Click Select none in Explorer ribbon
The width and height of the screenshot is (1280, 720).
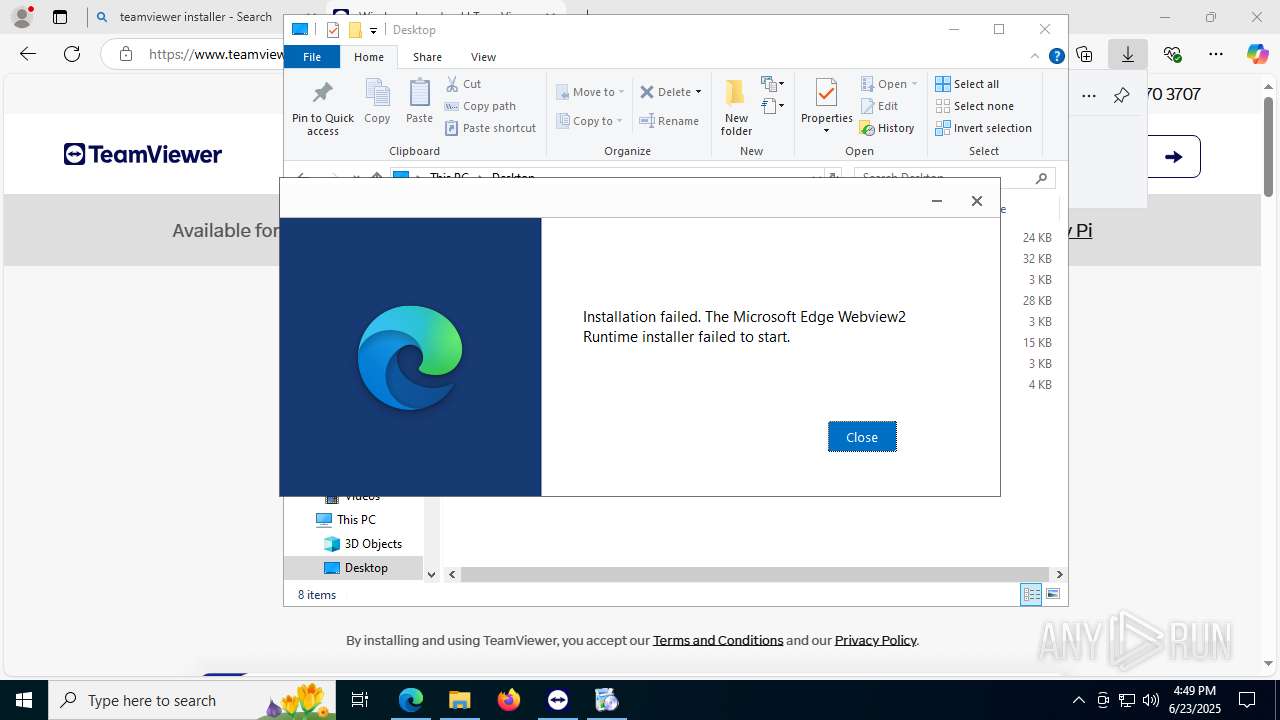pyautogui.click(x=974, y=106)
